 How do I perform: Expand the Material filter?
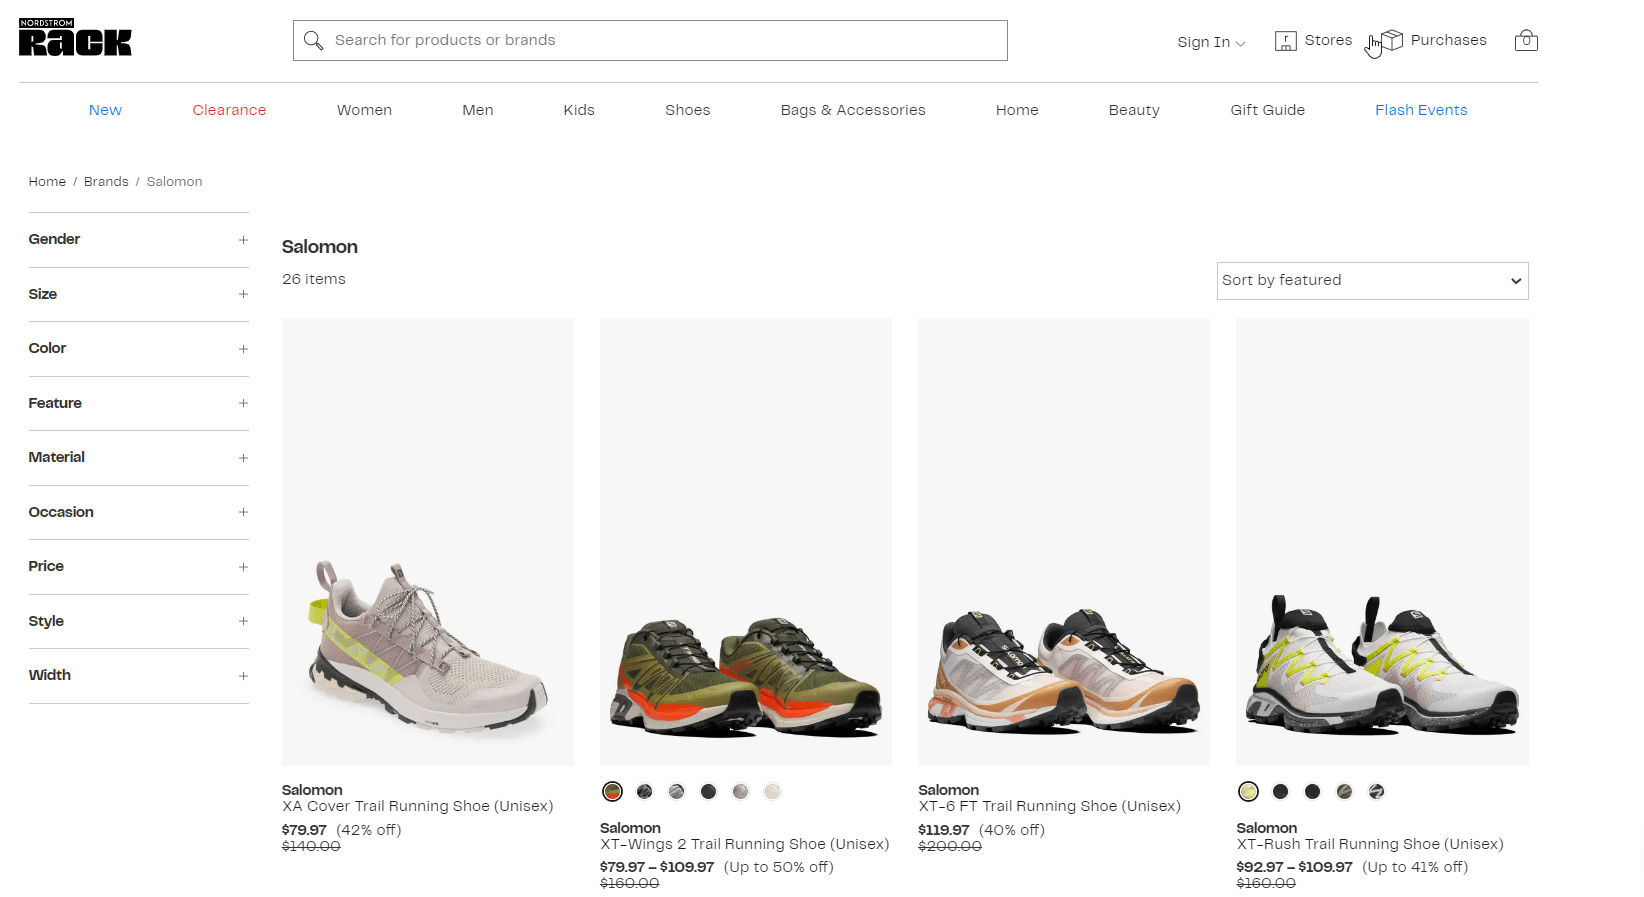138,458
